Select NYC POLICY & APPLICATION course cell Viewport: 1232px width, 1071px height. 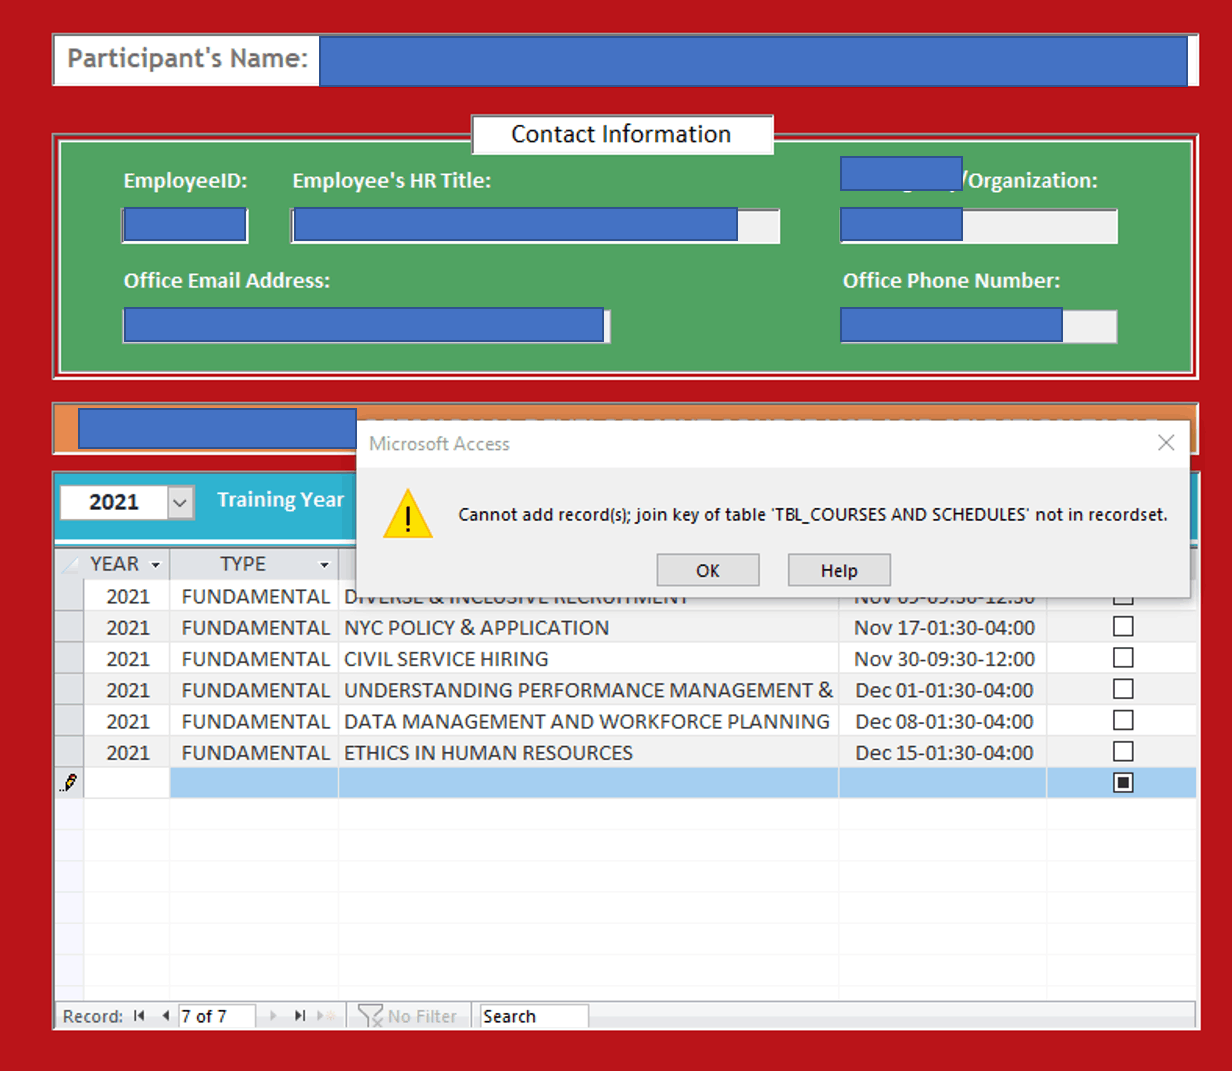pyautogui.click(x=588, y=627)
